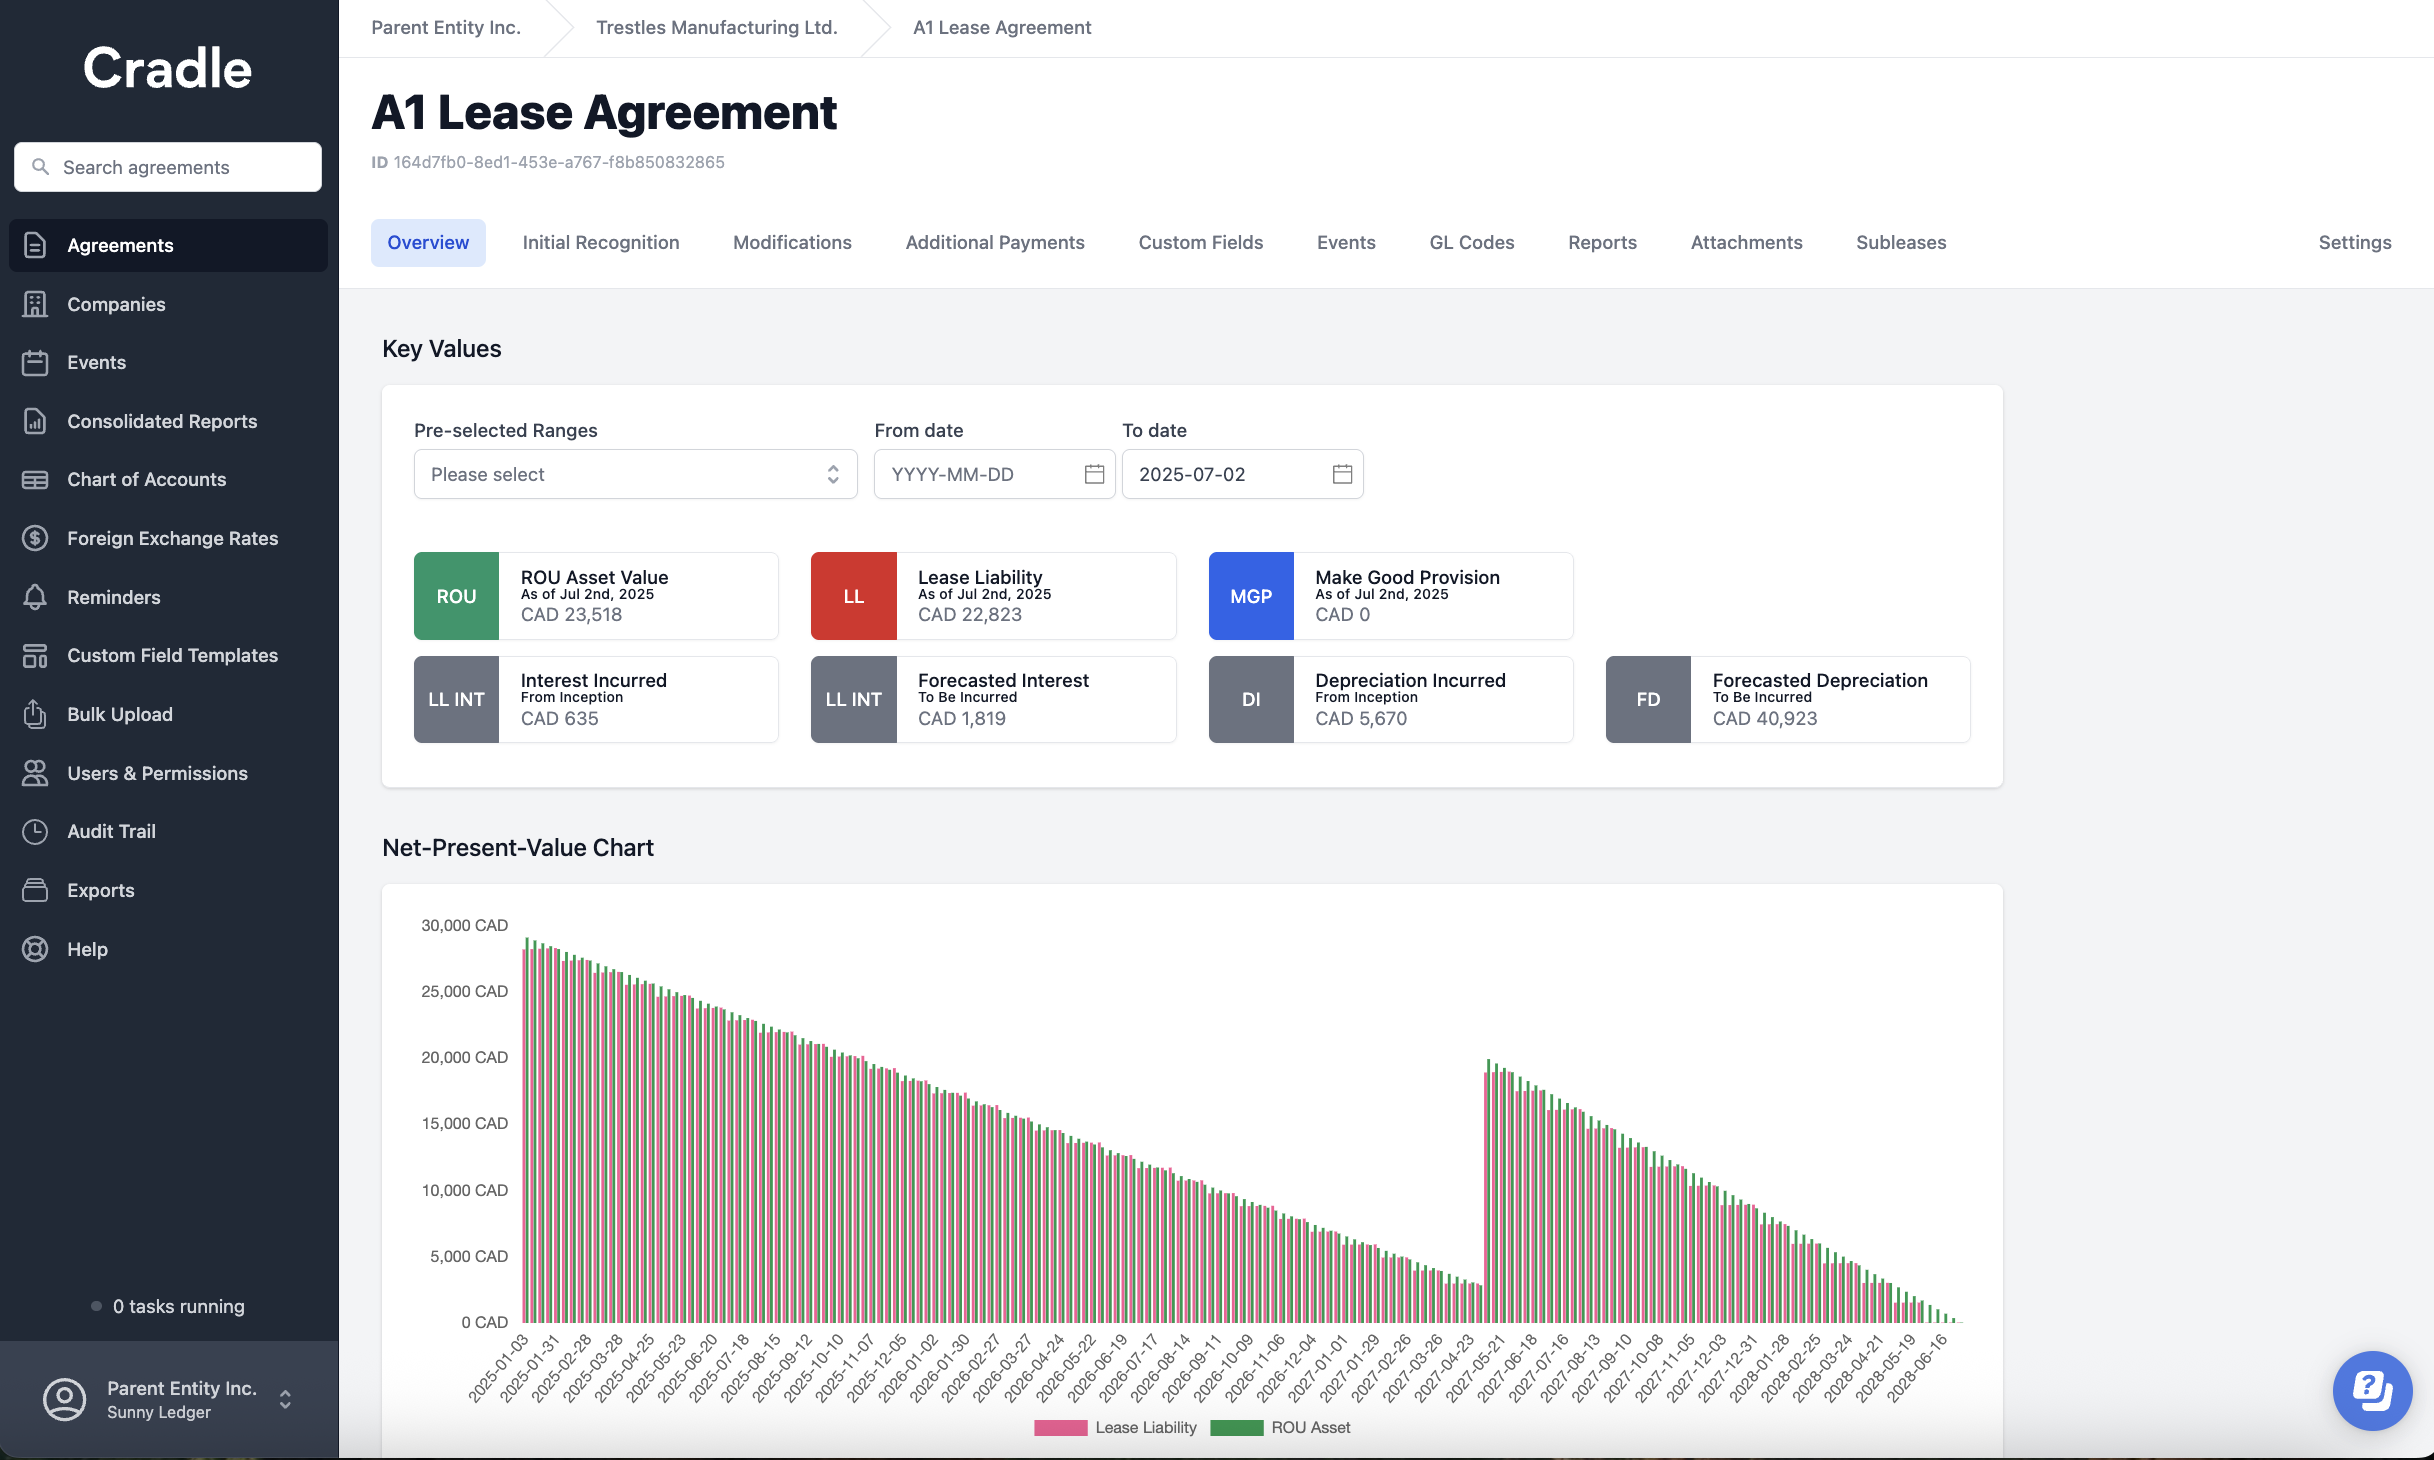2434x1460 pixels.
Task: Click the Reminders bell icon
Action: tap(35, 597)
